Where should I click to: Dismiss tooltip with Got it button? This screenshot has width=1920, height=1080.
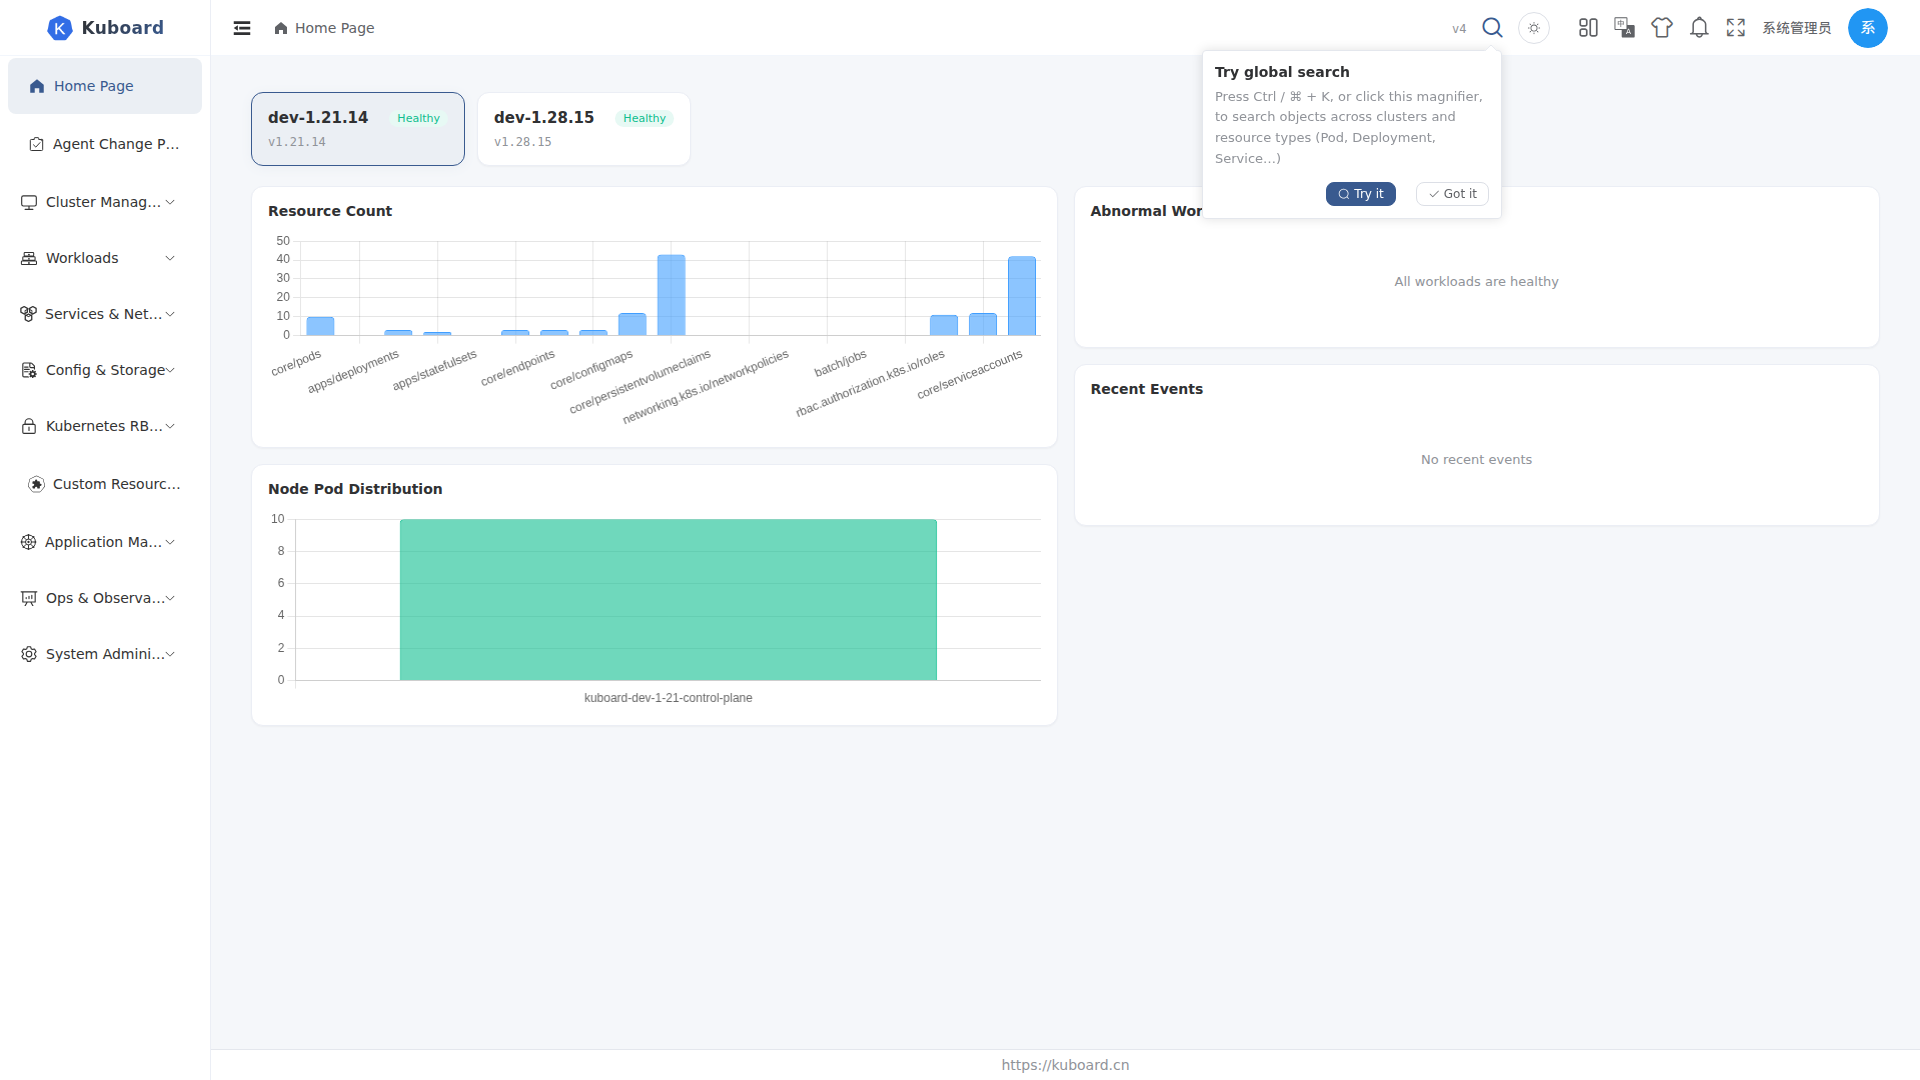1452,194
